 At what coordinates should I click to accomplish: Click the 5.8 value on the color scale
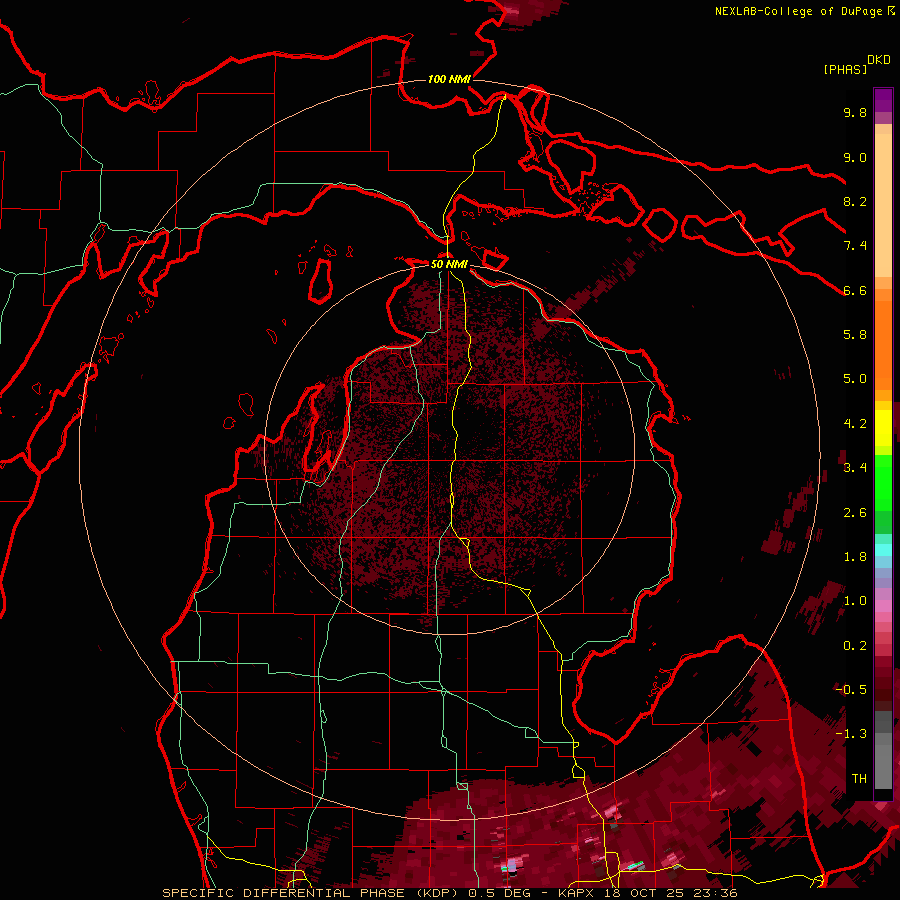pos(855,335)
